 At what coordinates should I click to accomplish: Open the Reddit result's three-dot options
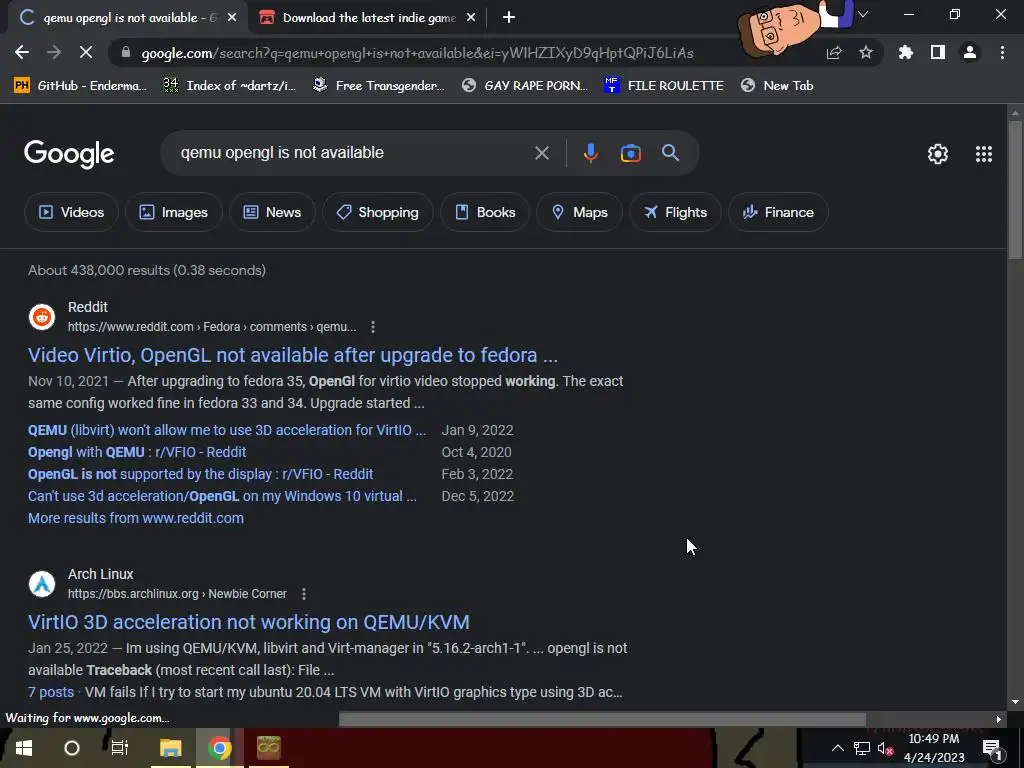[373, 327]
